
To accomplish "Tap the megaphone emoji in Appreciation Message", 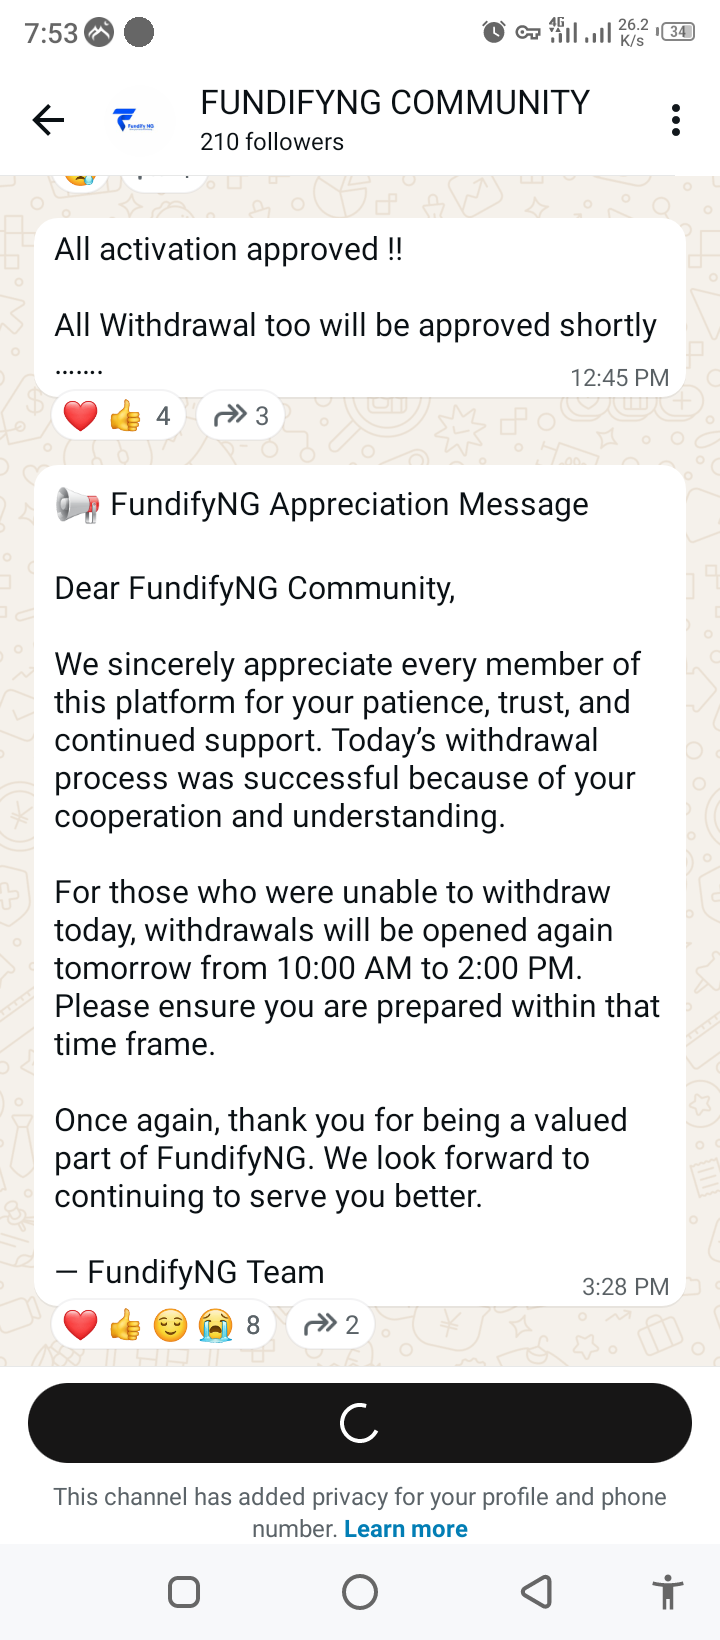I will 77,506.
